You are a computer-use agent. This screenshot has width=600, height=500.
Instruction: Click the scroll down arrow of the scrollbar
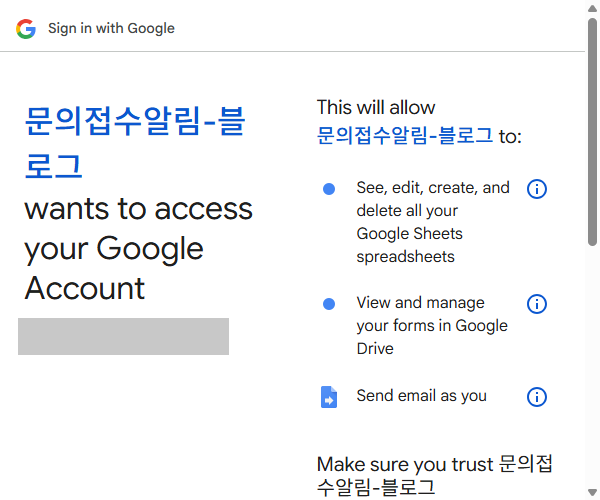tap(592, 492)
